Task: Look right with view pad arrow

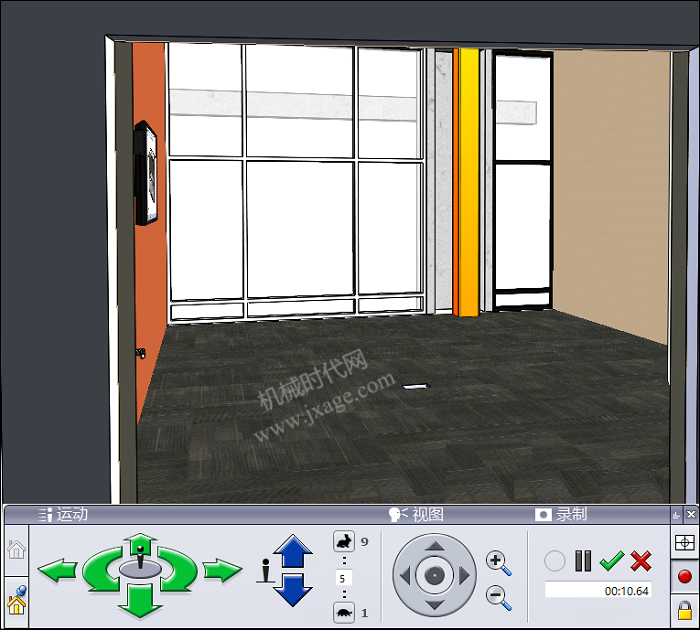Action: 464,576
